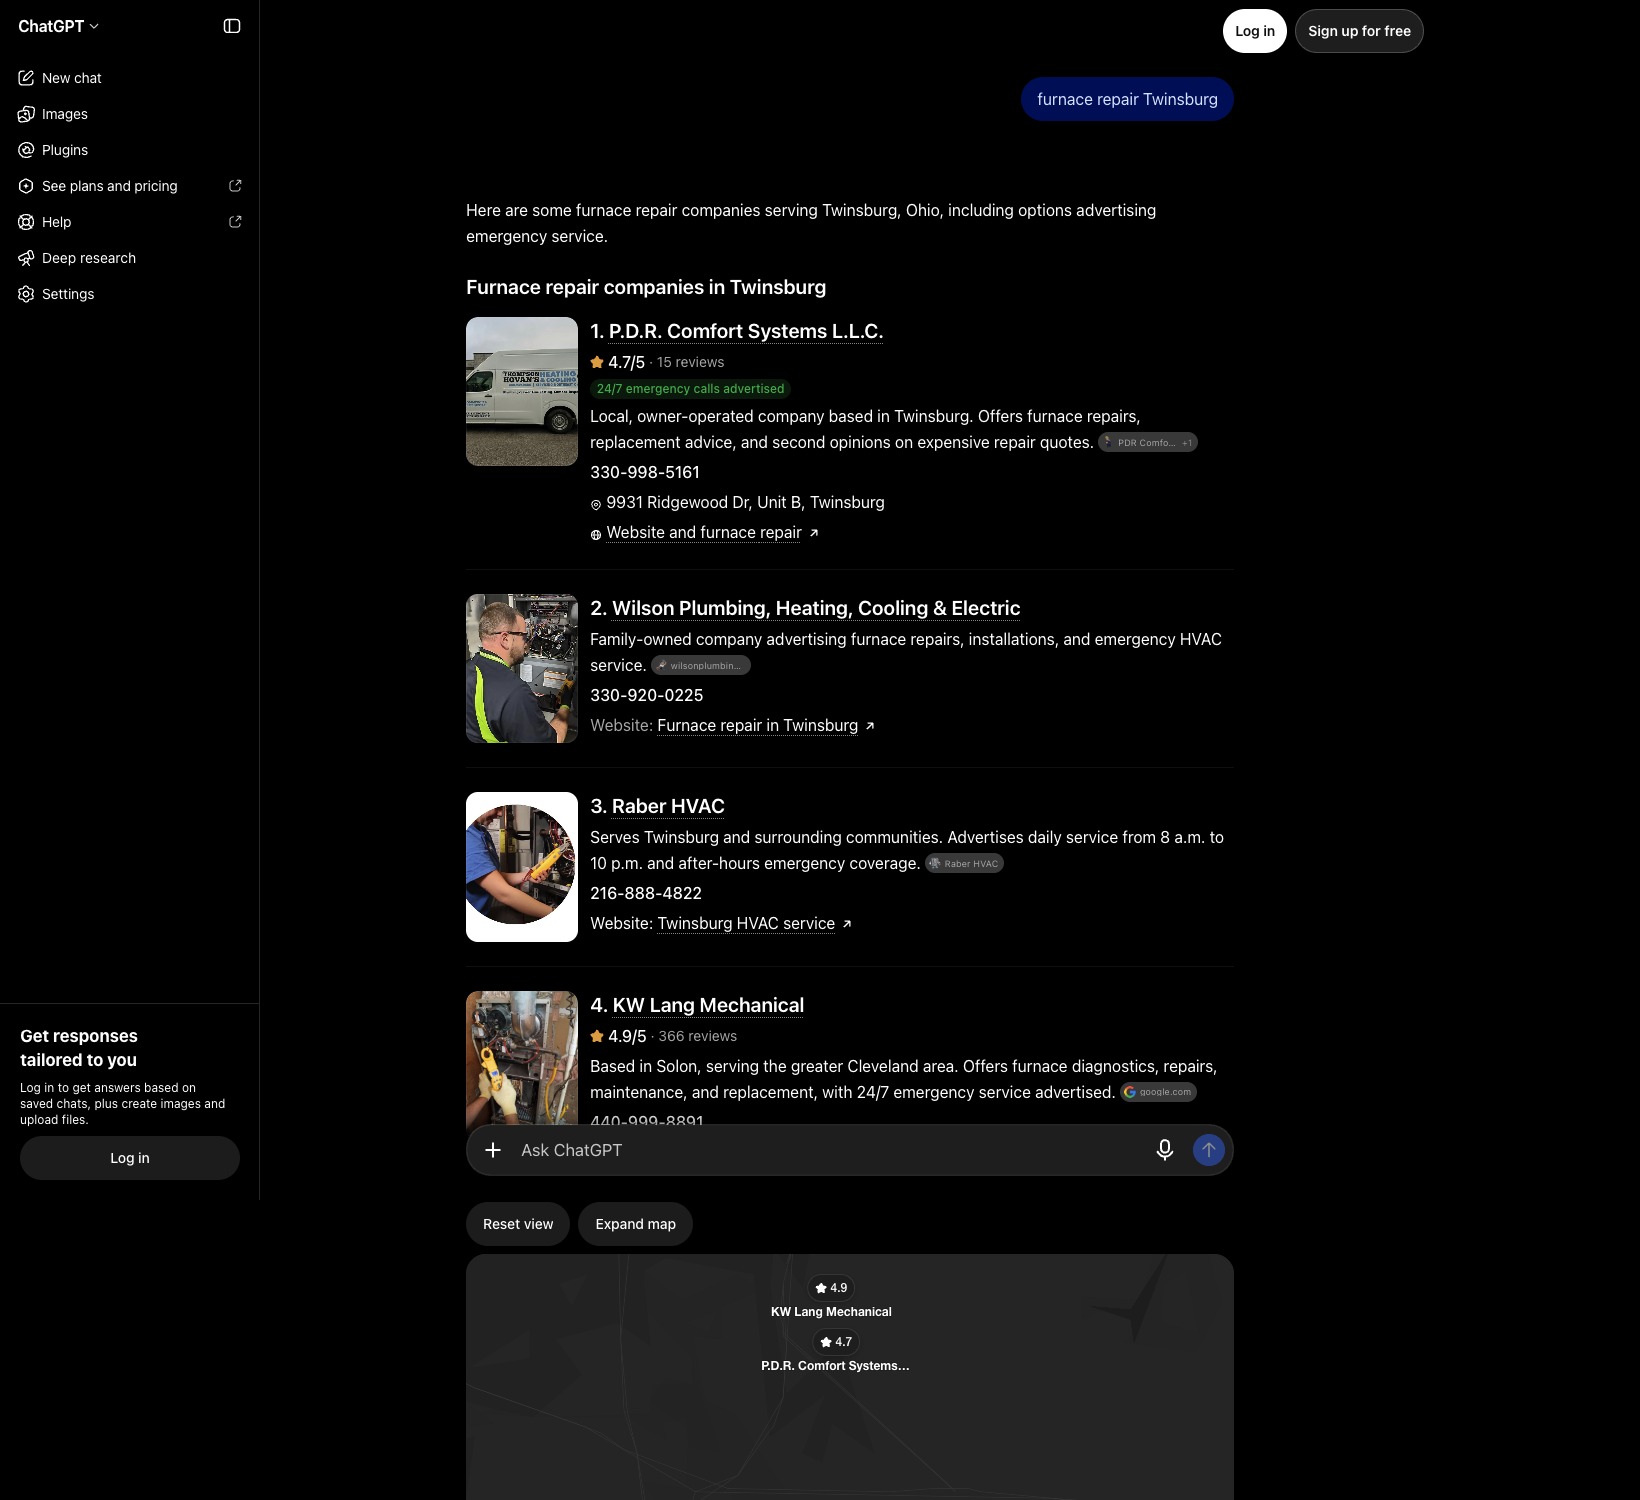
Task: Click the Help lifebuoy icon
Action: 26,222
